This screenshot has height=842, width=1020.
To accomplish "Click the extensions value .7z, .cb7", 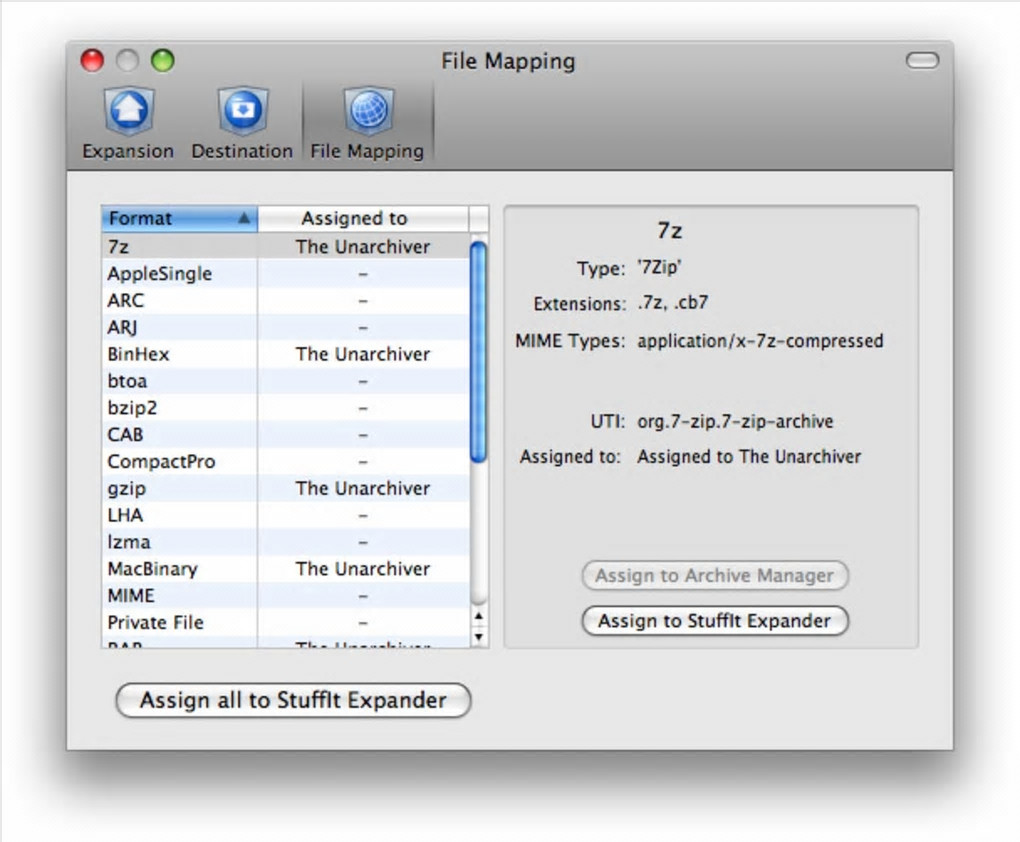I will [673, 303].
